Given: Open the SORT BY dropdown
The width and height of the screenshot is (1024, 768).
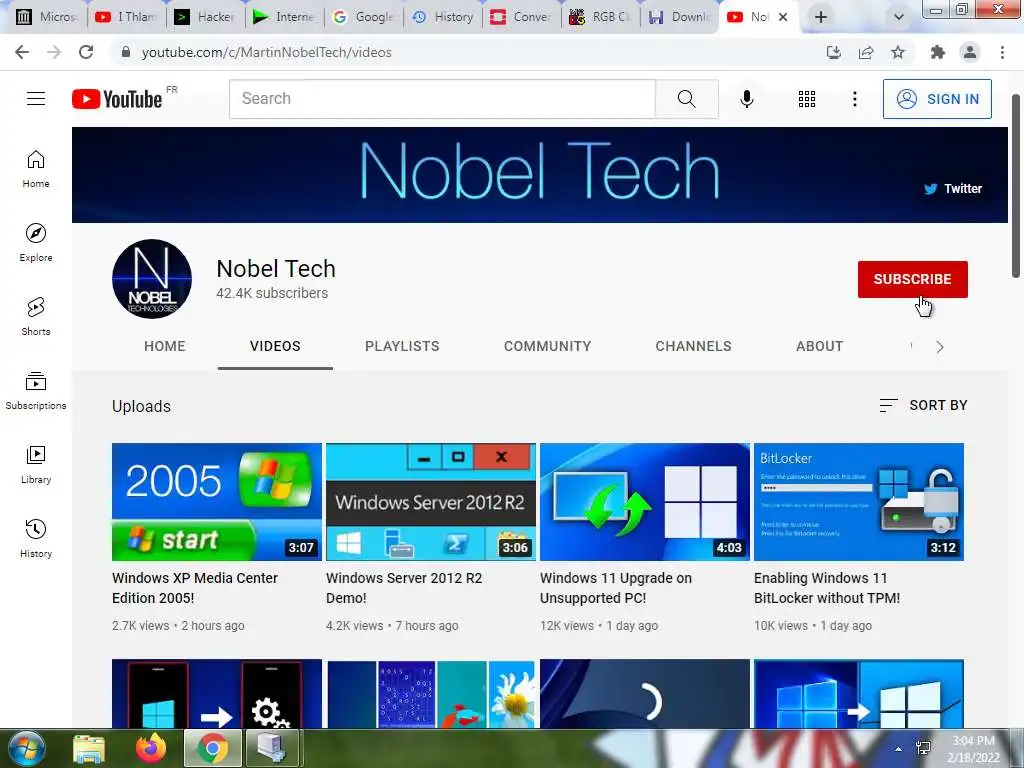Looking at the screenshot, I should (923, 406).
